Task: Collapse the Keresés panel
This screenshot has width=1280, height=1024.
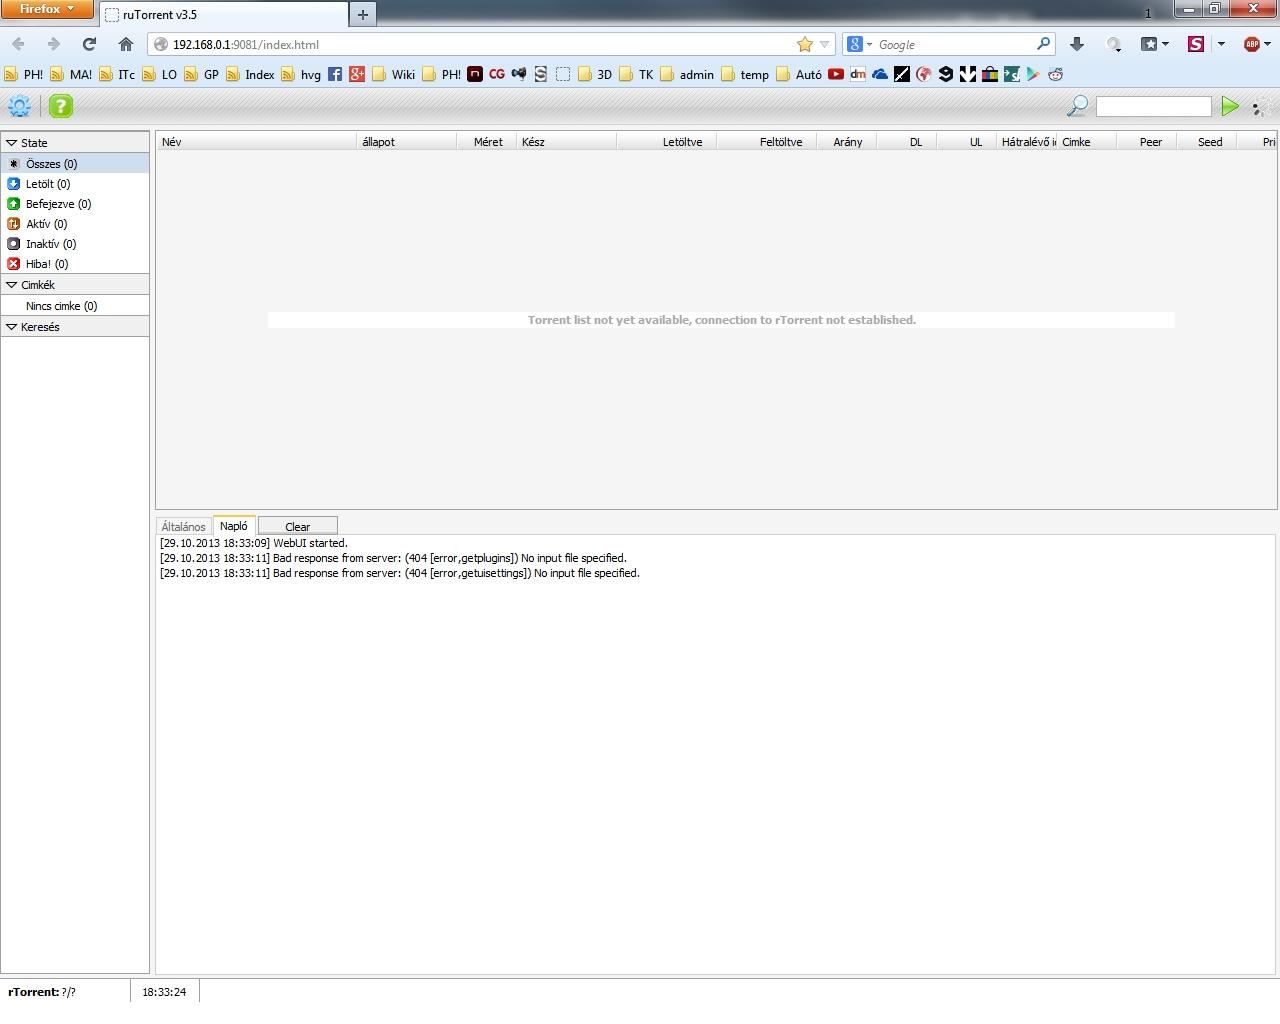Action: pyautogui.click(x=75, y=327)
